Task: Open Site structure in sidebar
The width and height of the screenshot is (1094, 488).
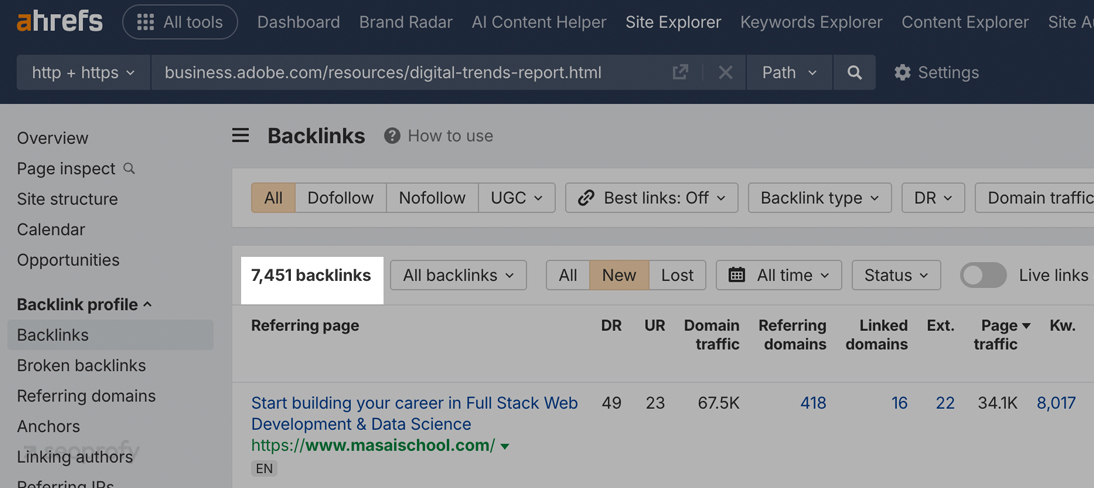Action: coord(68,199)
